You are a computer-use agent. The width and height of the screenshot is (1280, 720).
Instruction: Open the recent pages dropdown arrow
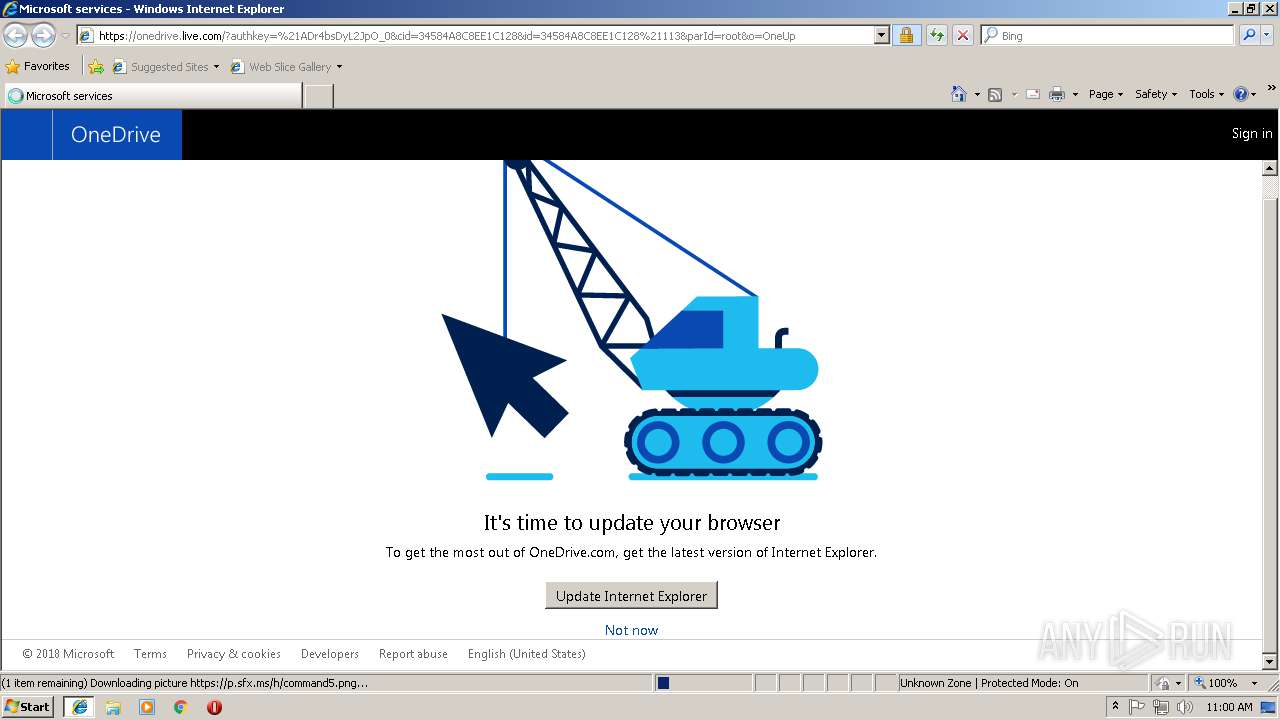(65, 36)
